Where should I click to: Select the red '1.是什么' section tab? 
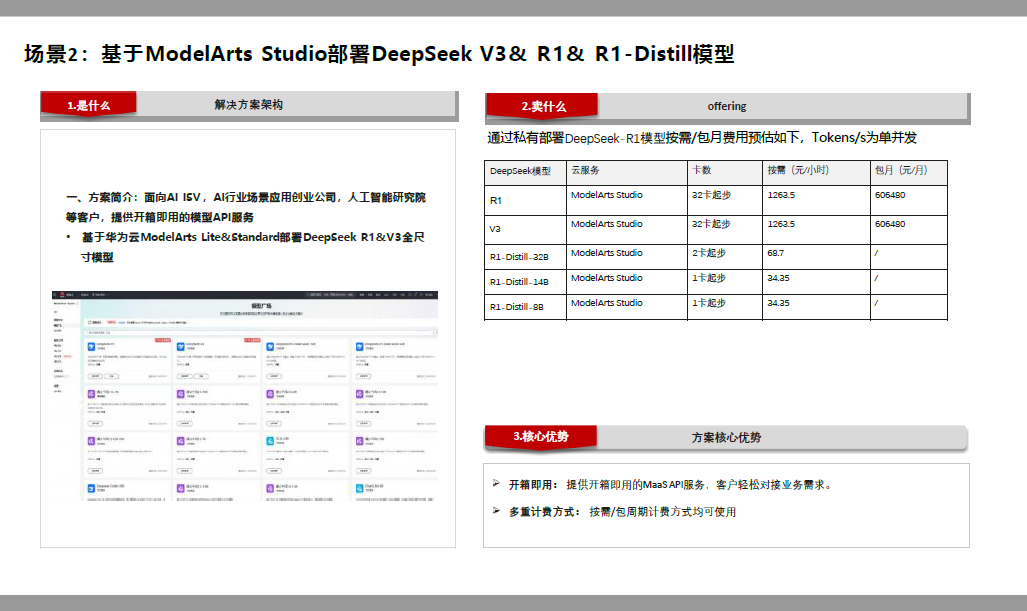pyautogui.click(x=88, y=105)
